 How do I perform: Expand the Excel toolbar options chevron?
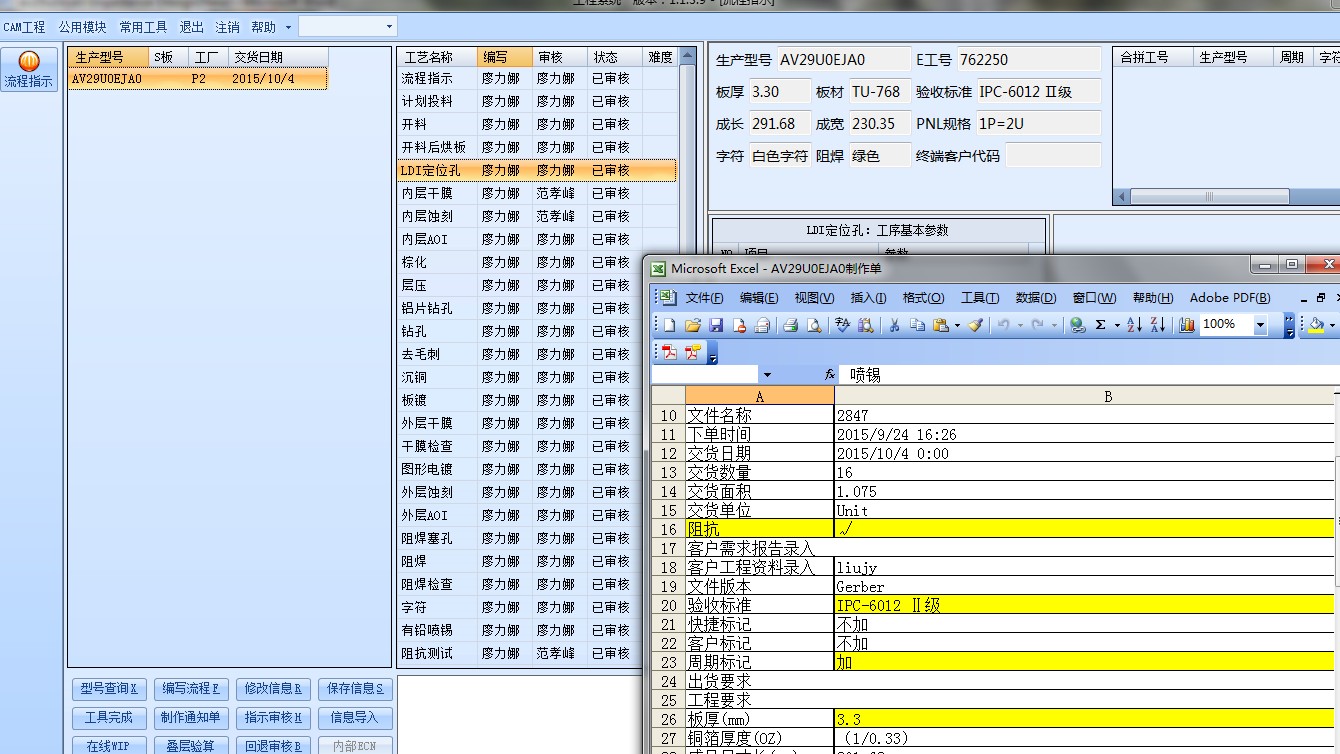[x=1289, y=325]
